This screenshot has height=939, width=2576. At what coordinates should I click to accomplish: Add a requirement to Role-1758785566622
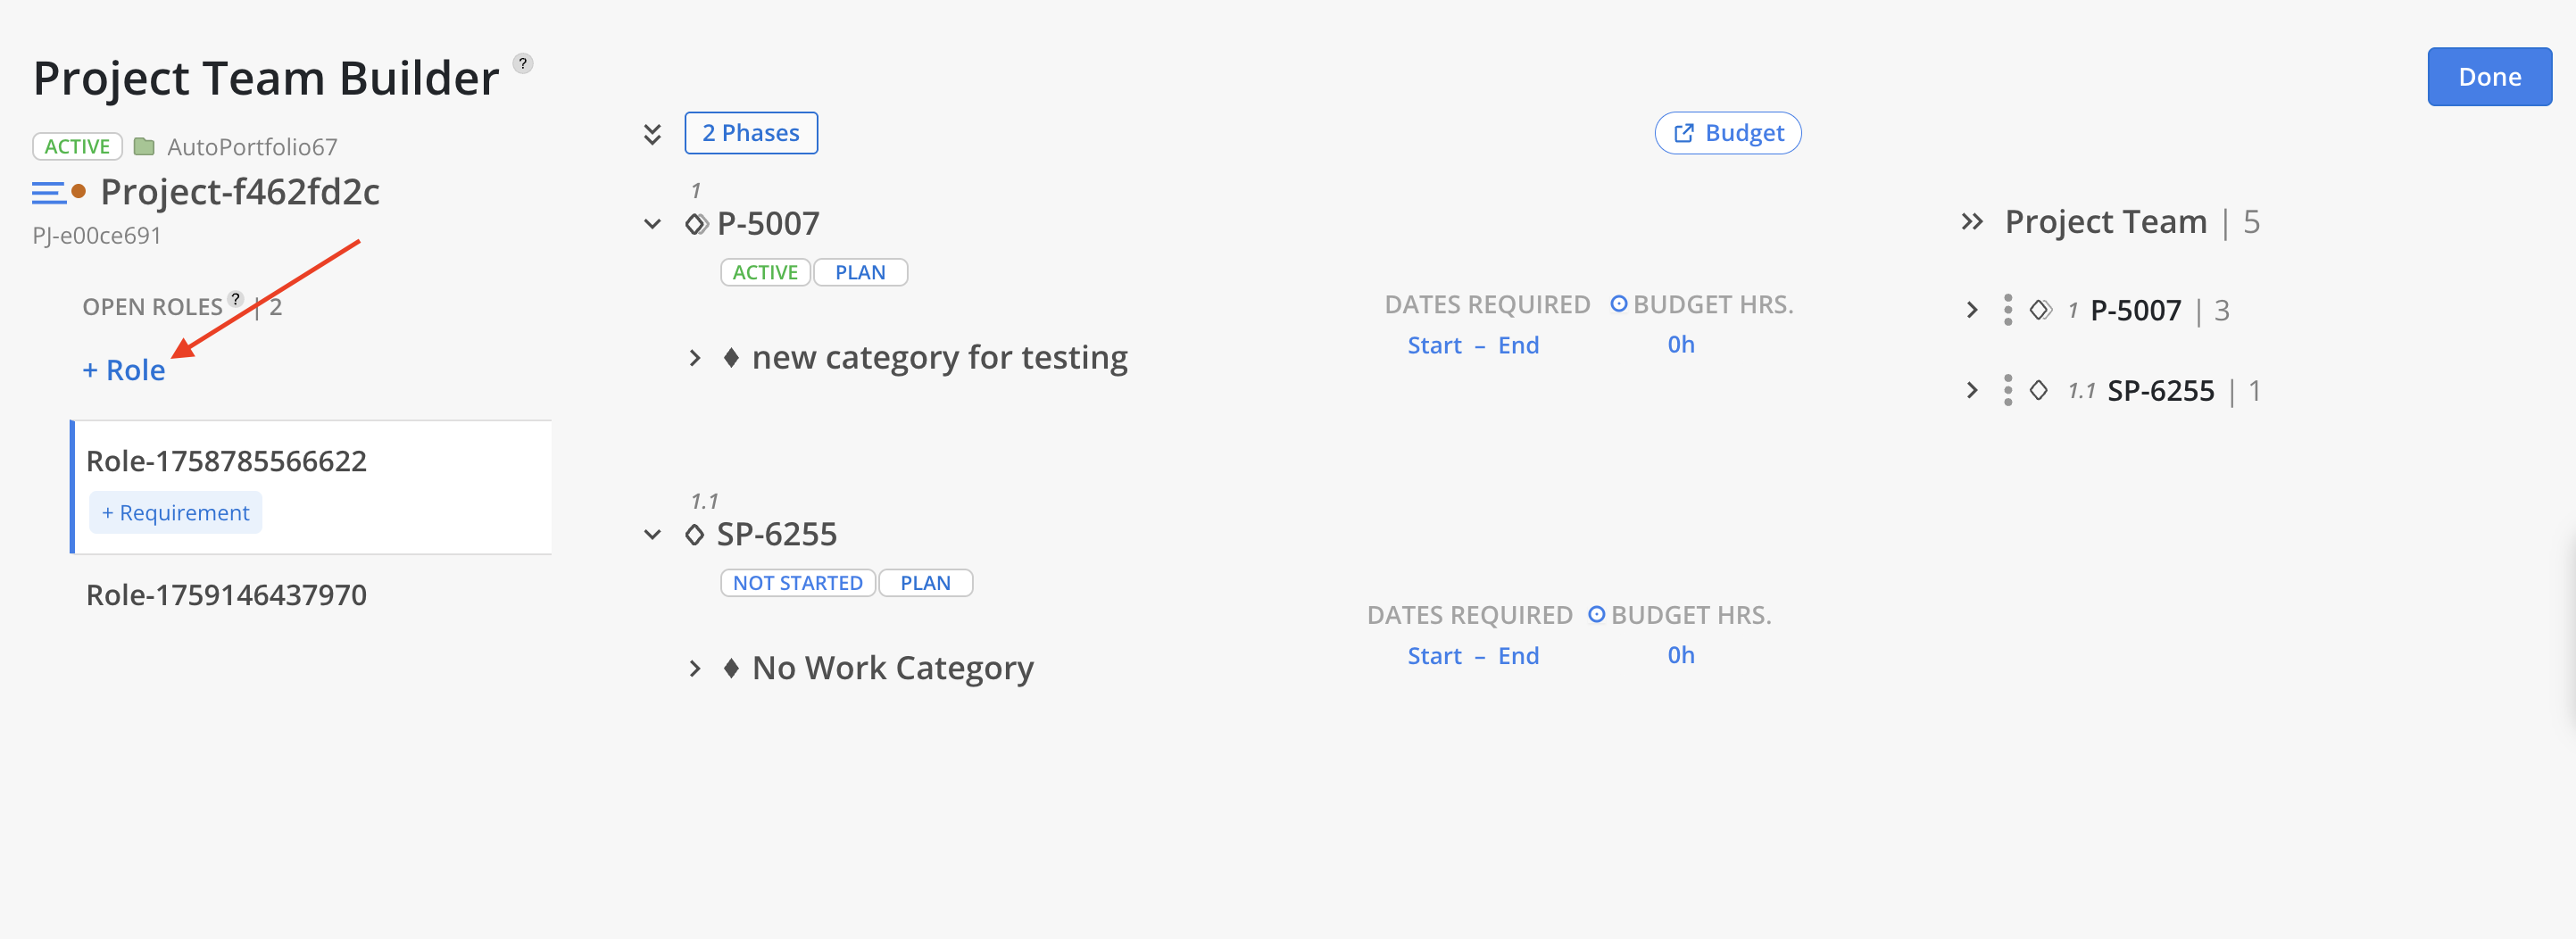coord(176,513)
